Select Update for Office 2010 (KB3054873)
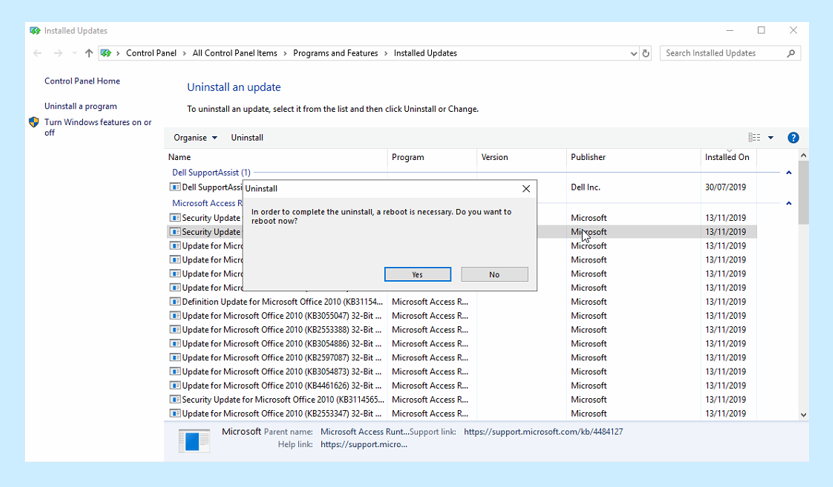This screenshot has width=833, height=487. pos(282,371)
